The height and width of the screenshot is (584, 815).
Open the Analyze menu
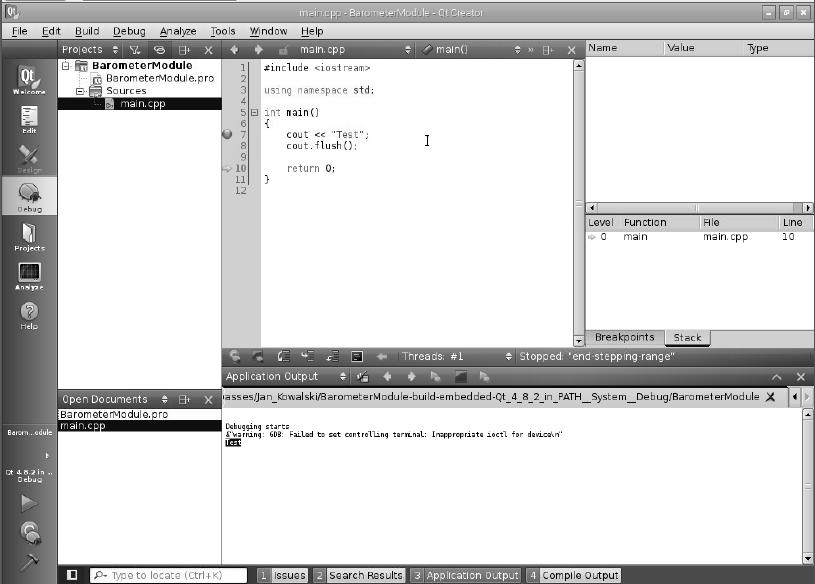(178, 31)
